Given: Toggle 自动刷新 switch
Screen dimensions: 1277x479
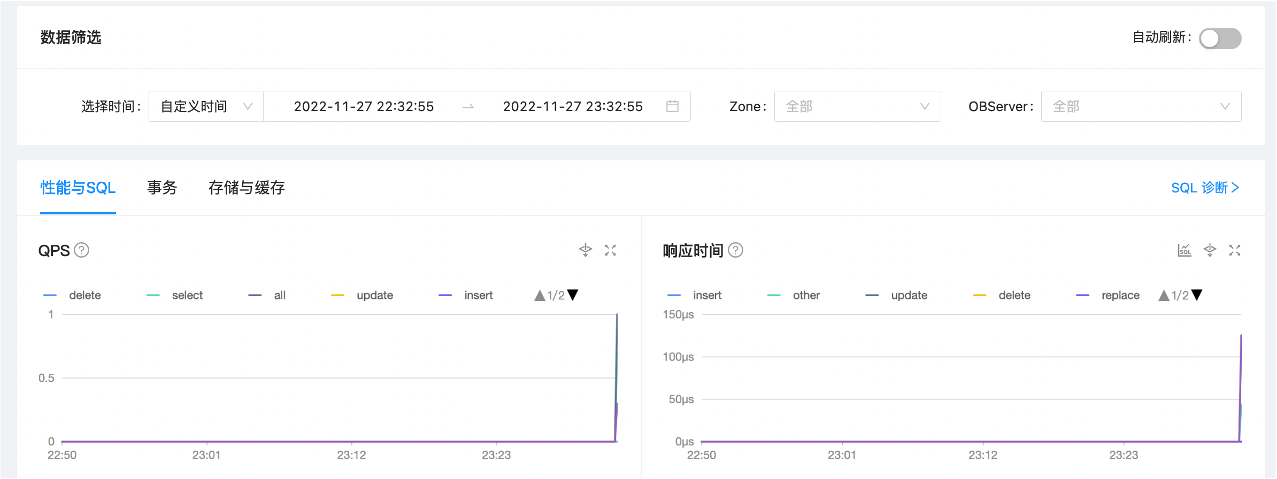Looking at the screenshot, I should click(1220, 38).
